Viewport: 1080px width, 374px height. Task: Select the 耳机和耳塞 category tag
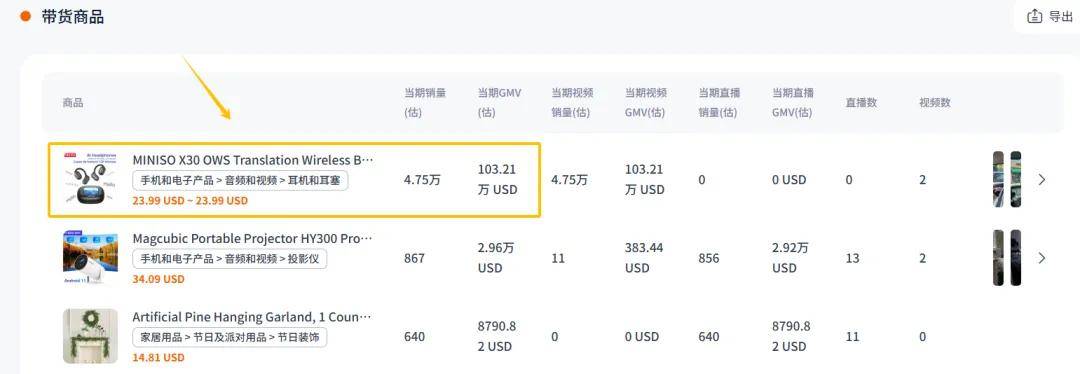317,180
